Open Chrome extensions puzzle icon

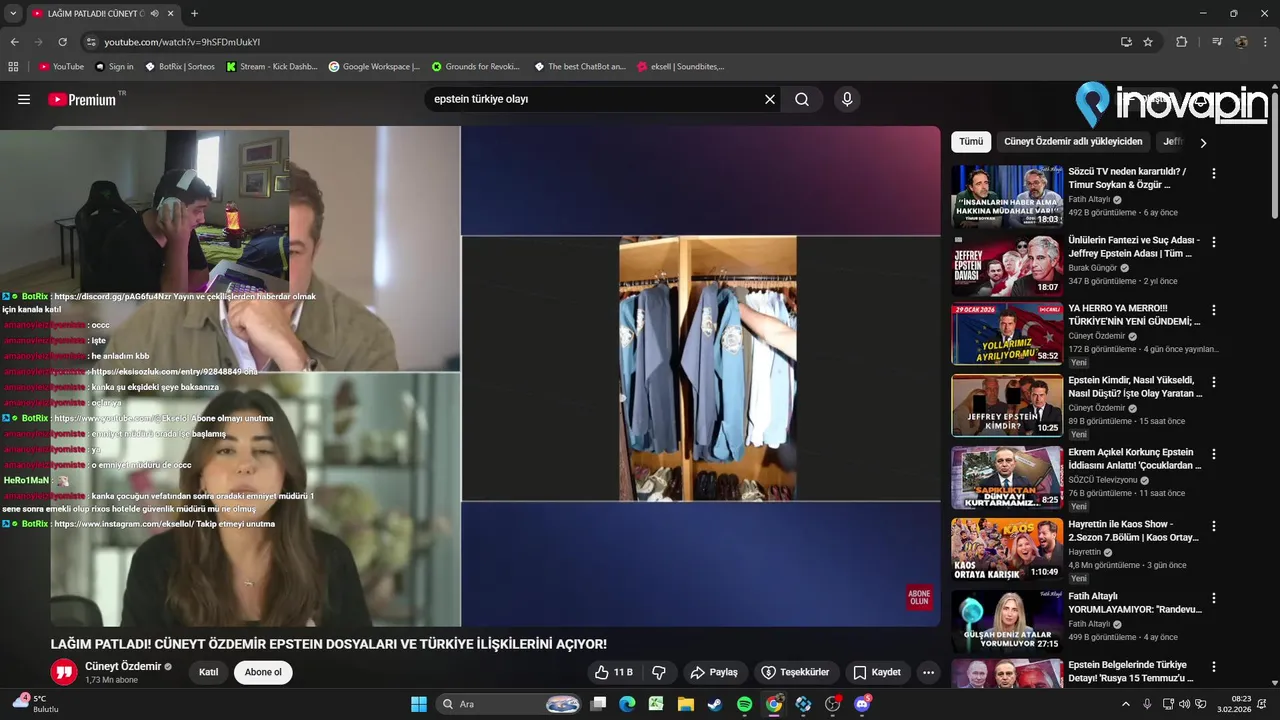tap(1182, 42)
